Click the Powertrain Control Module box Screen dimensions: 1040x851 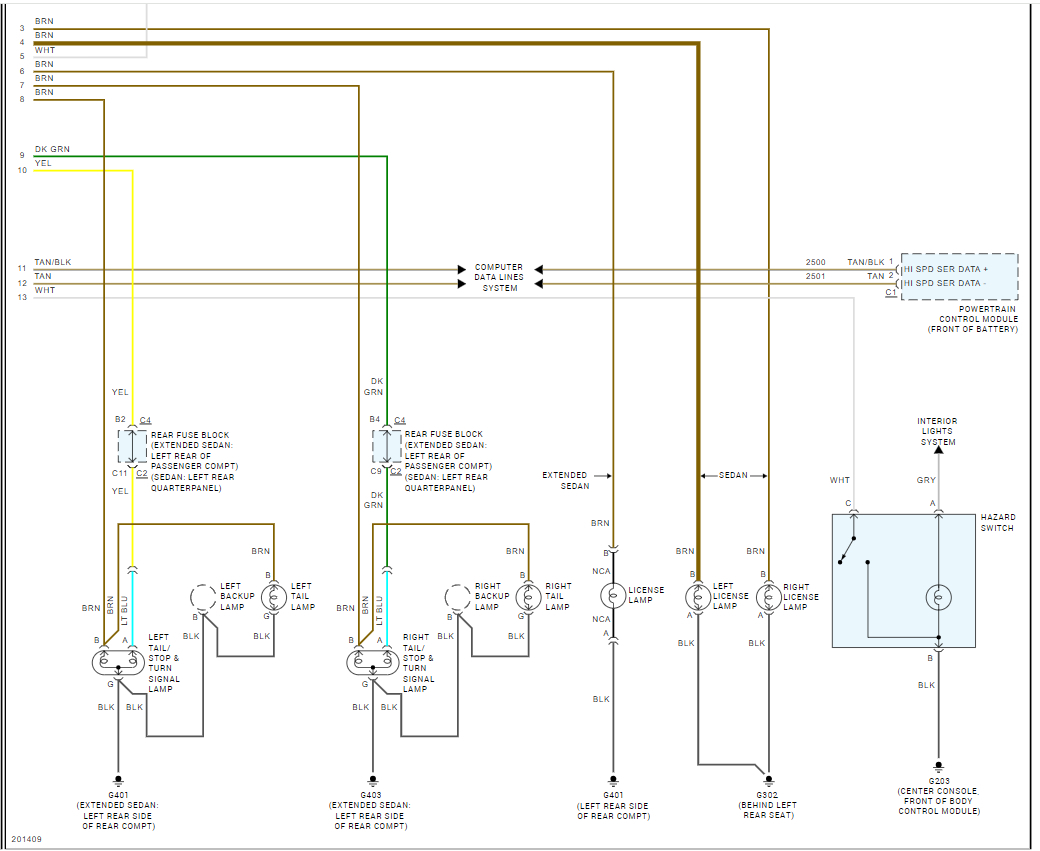(960, 277)
